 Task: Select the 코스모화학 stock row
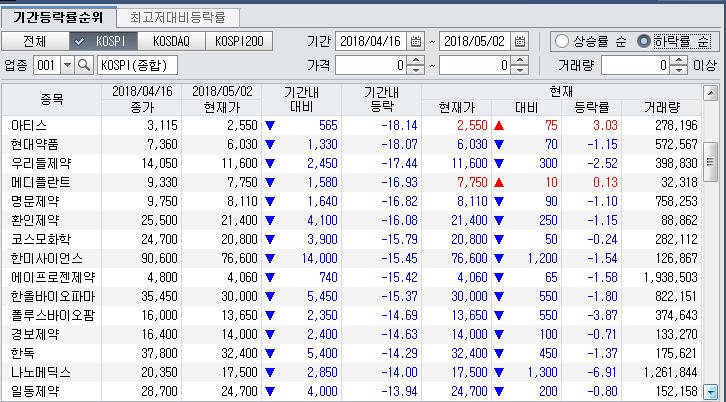pos(352,239)
